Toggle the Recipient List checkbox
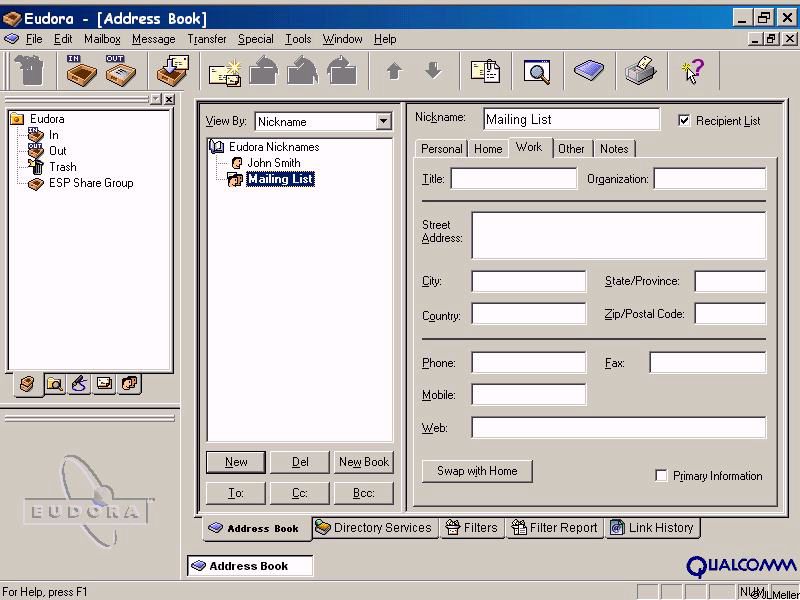The height and width of the screenshot is (600, 800). coord(684,120)
